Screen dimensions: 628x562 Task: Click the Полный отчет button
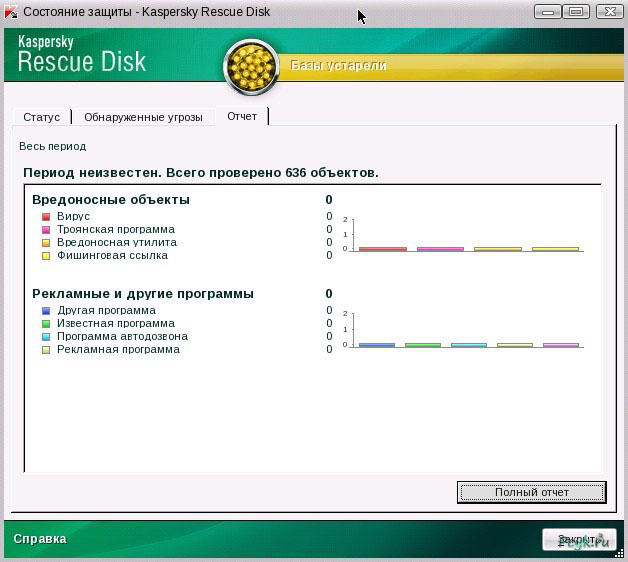[531, 492]
